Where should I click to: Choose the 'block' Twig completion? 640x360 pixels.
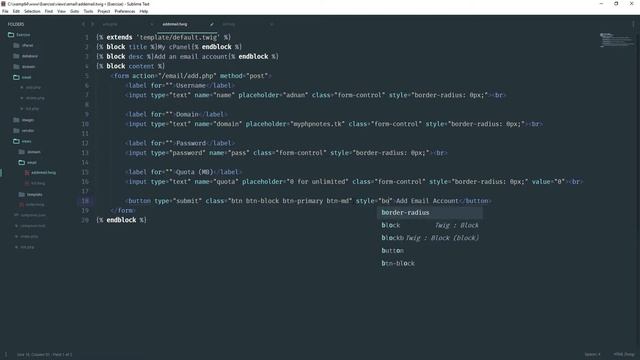point(430,225)
